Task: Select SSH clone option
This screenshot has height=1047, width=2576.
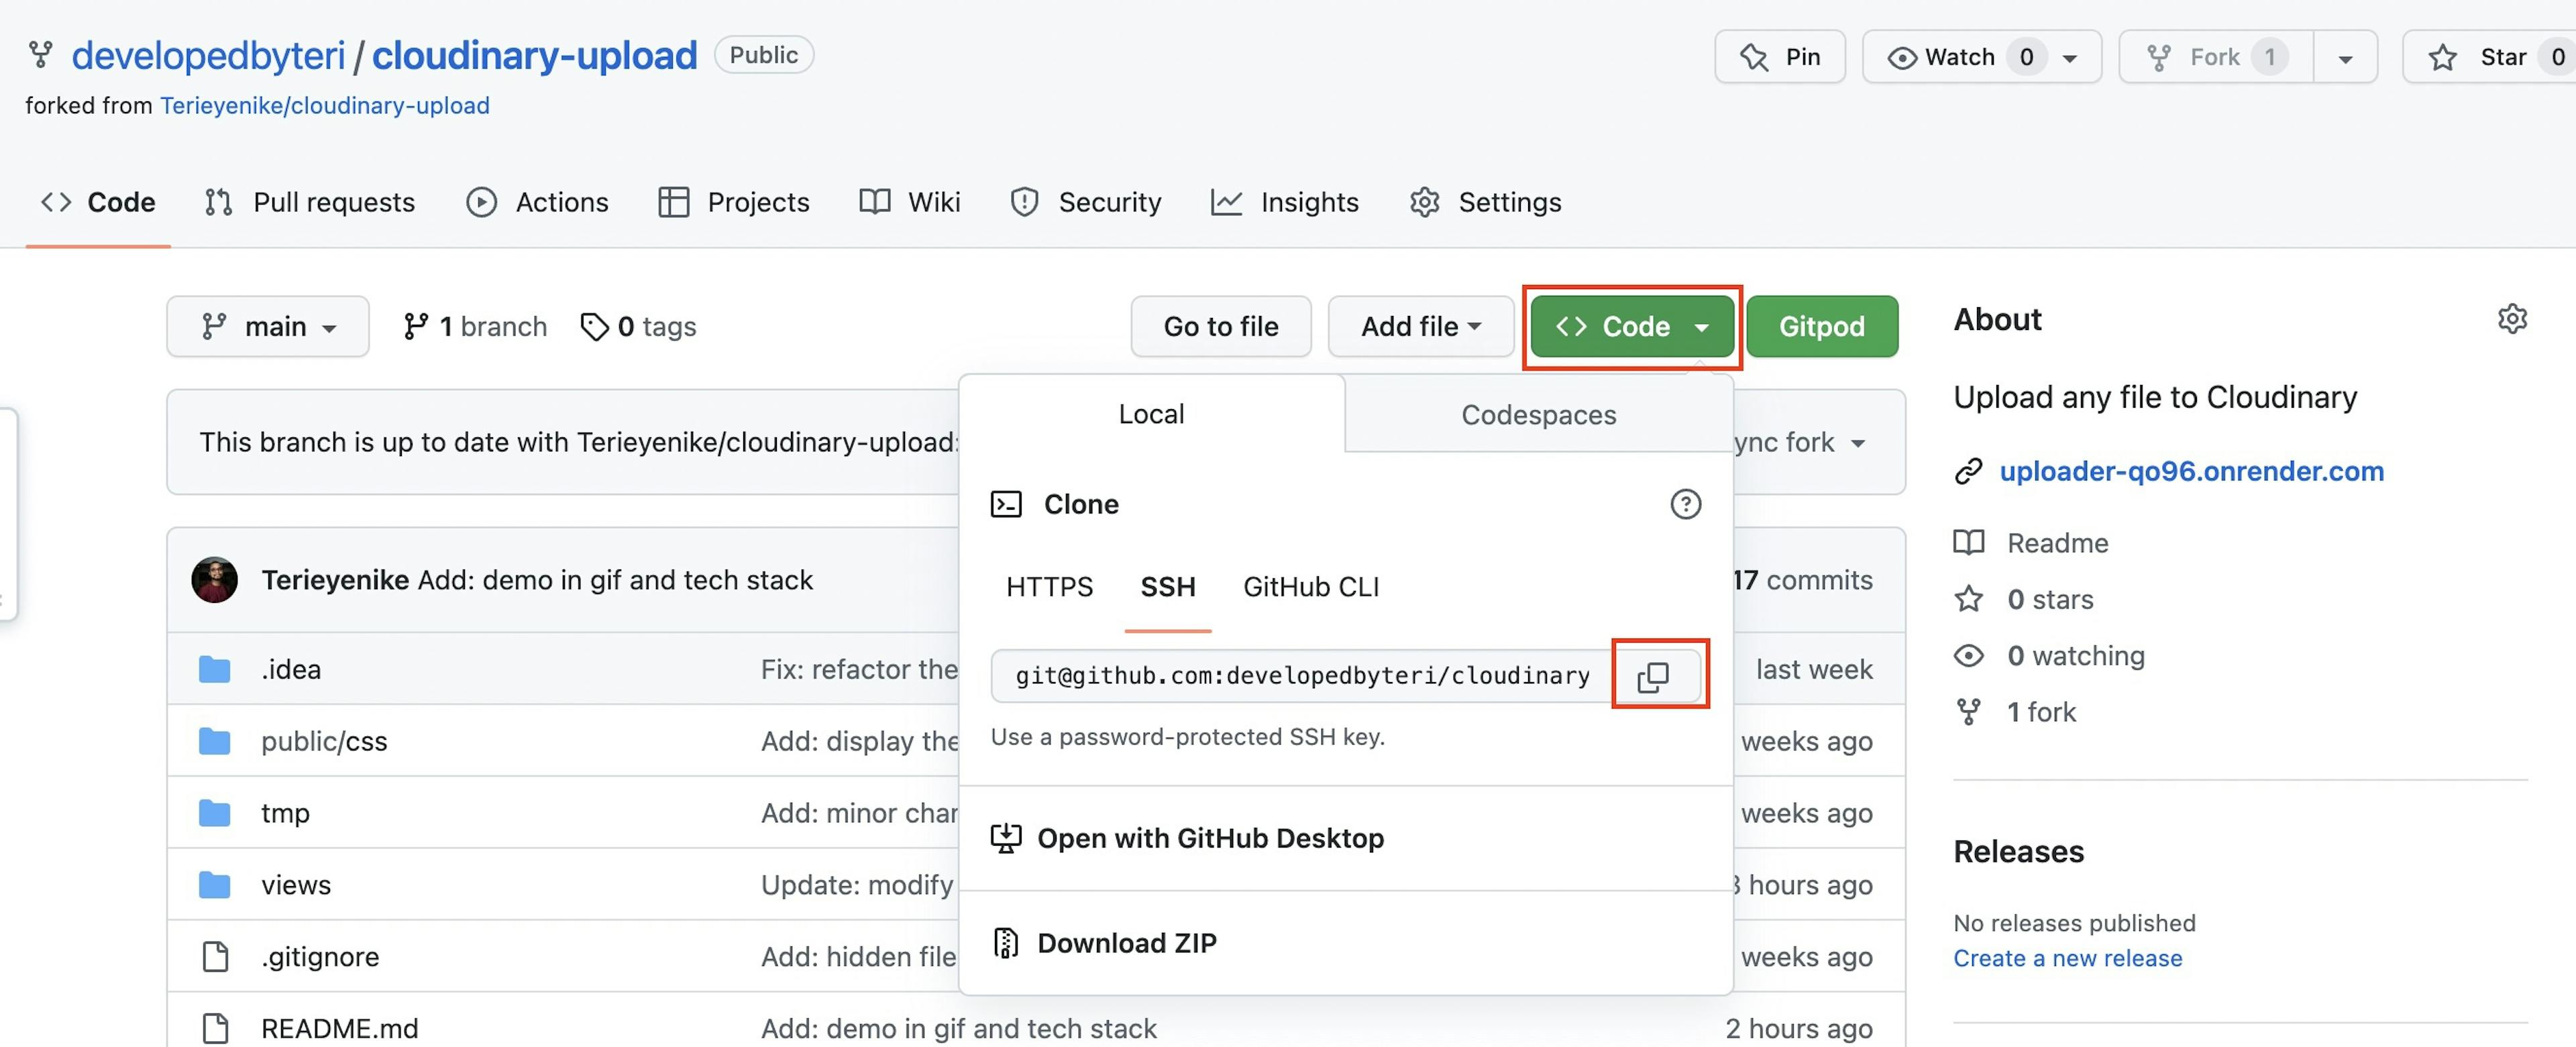Action: click(x=1167, y=587)
